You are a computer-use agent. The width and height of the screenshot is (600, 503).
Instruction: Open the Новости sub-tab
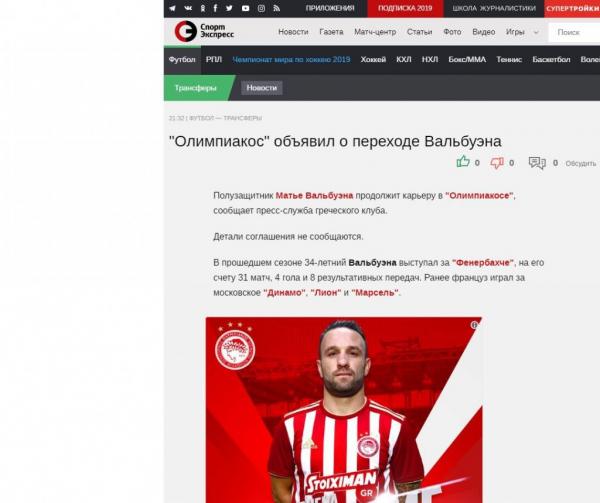click(262, 88)
